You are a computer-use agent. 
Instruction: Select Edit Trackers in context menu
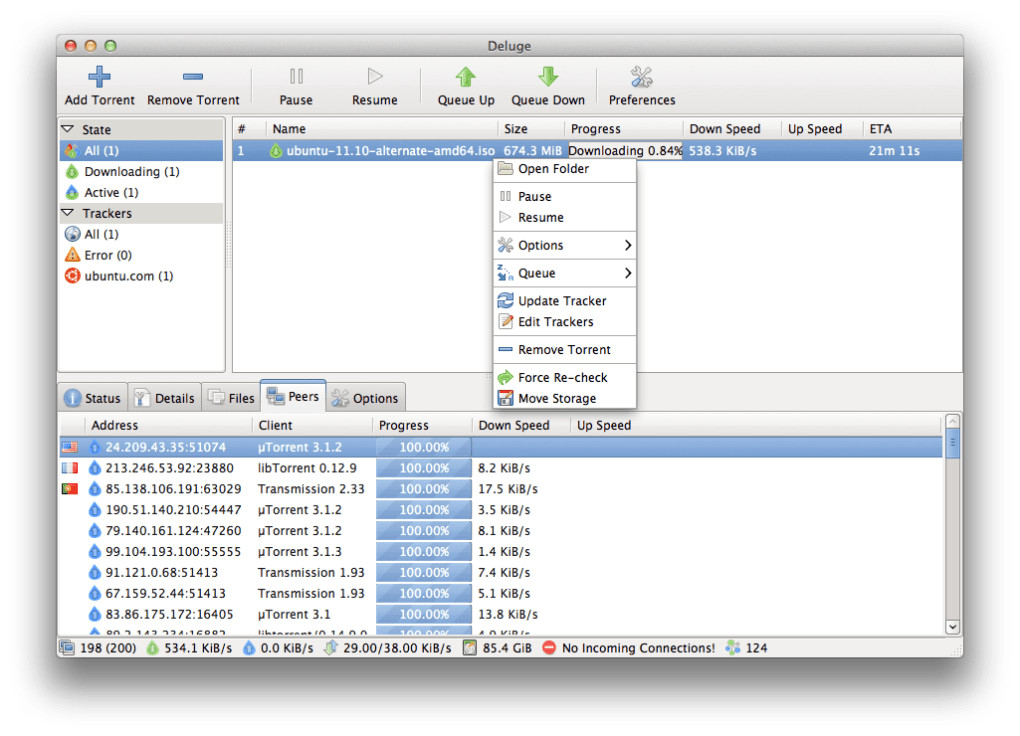(565, 321)
